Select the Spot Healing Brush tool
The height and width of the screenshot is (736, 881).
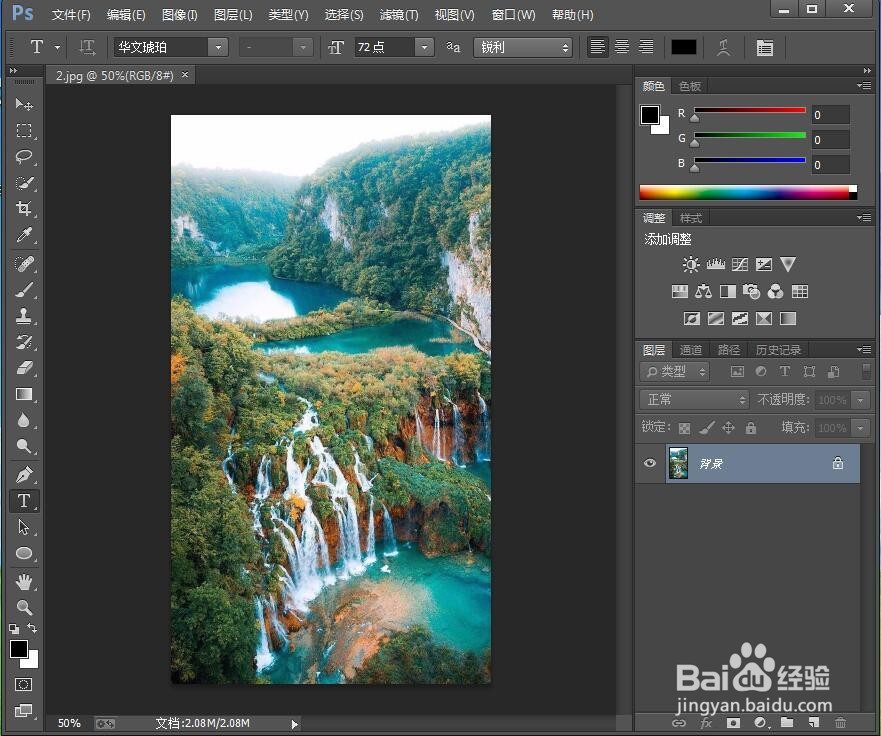[24, 263]
